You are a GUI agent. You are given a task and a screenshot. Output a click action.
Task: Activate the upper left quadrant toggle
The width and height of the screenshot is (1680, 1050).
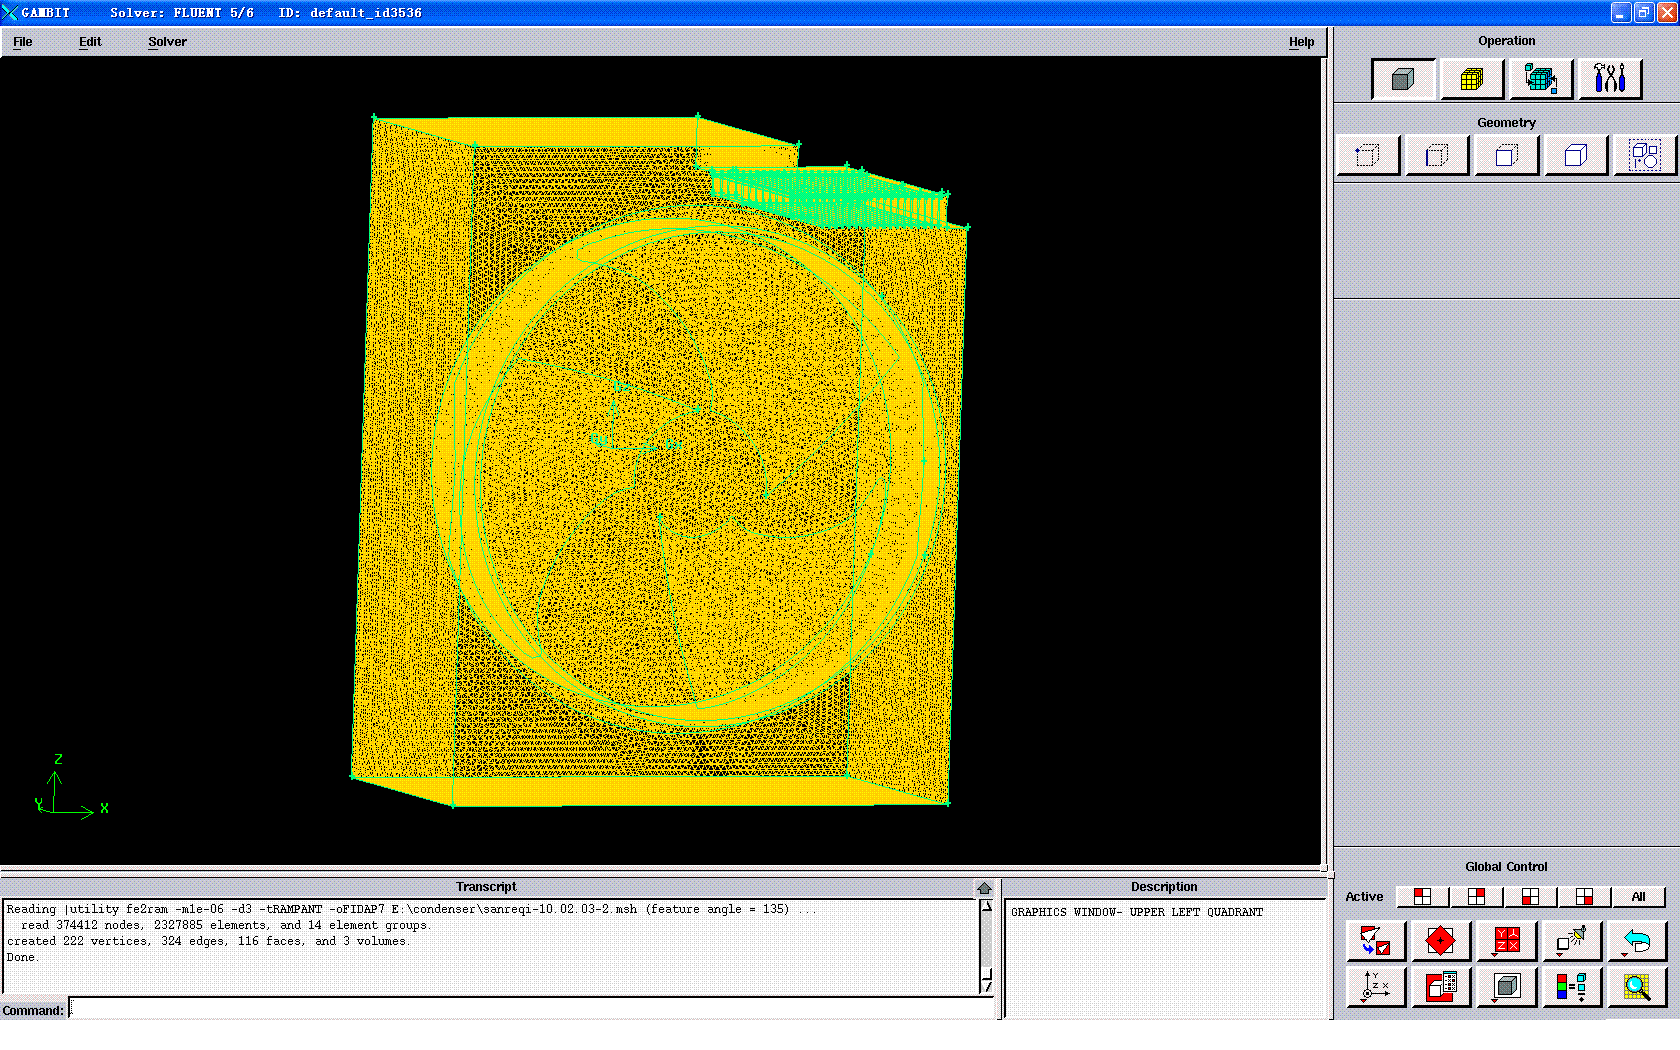coord(1422,897)
